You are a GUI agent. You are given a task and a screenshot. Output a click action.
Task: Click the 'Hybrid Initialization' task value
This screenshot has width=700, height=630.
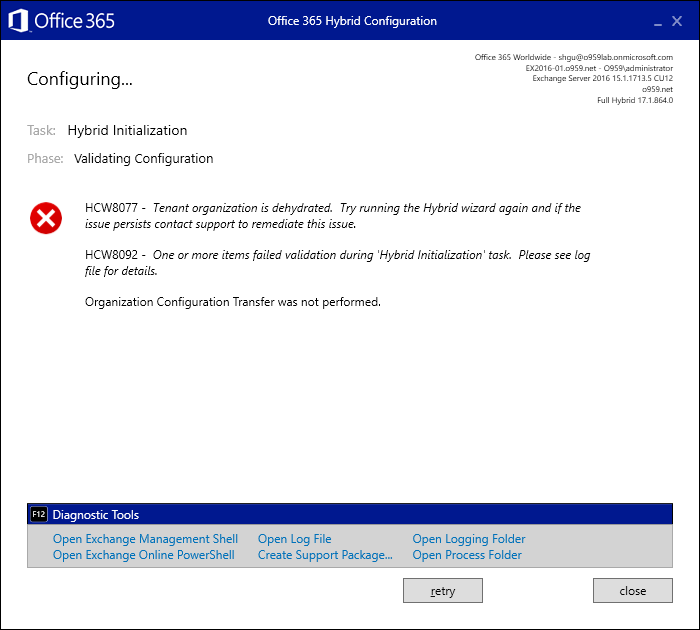(127, 130)
